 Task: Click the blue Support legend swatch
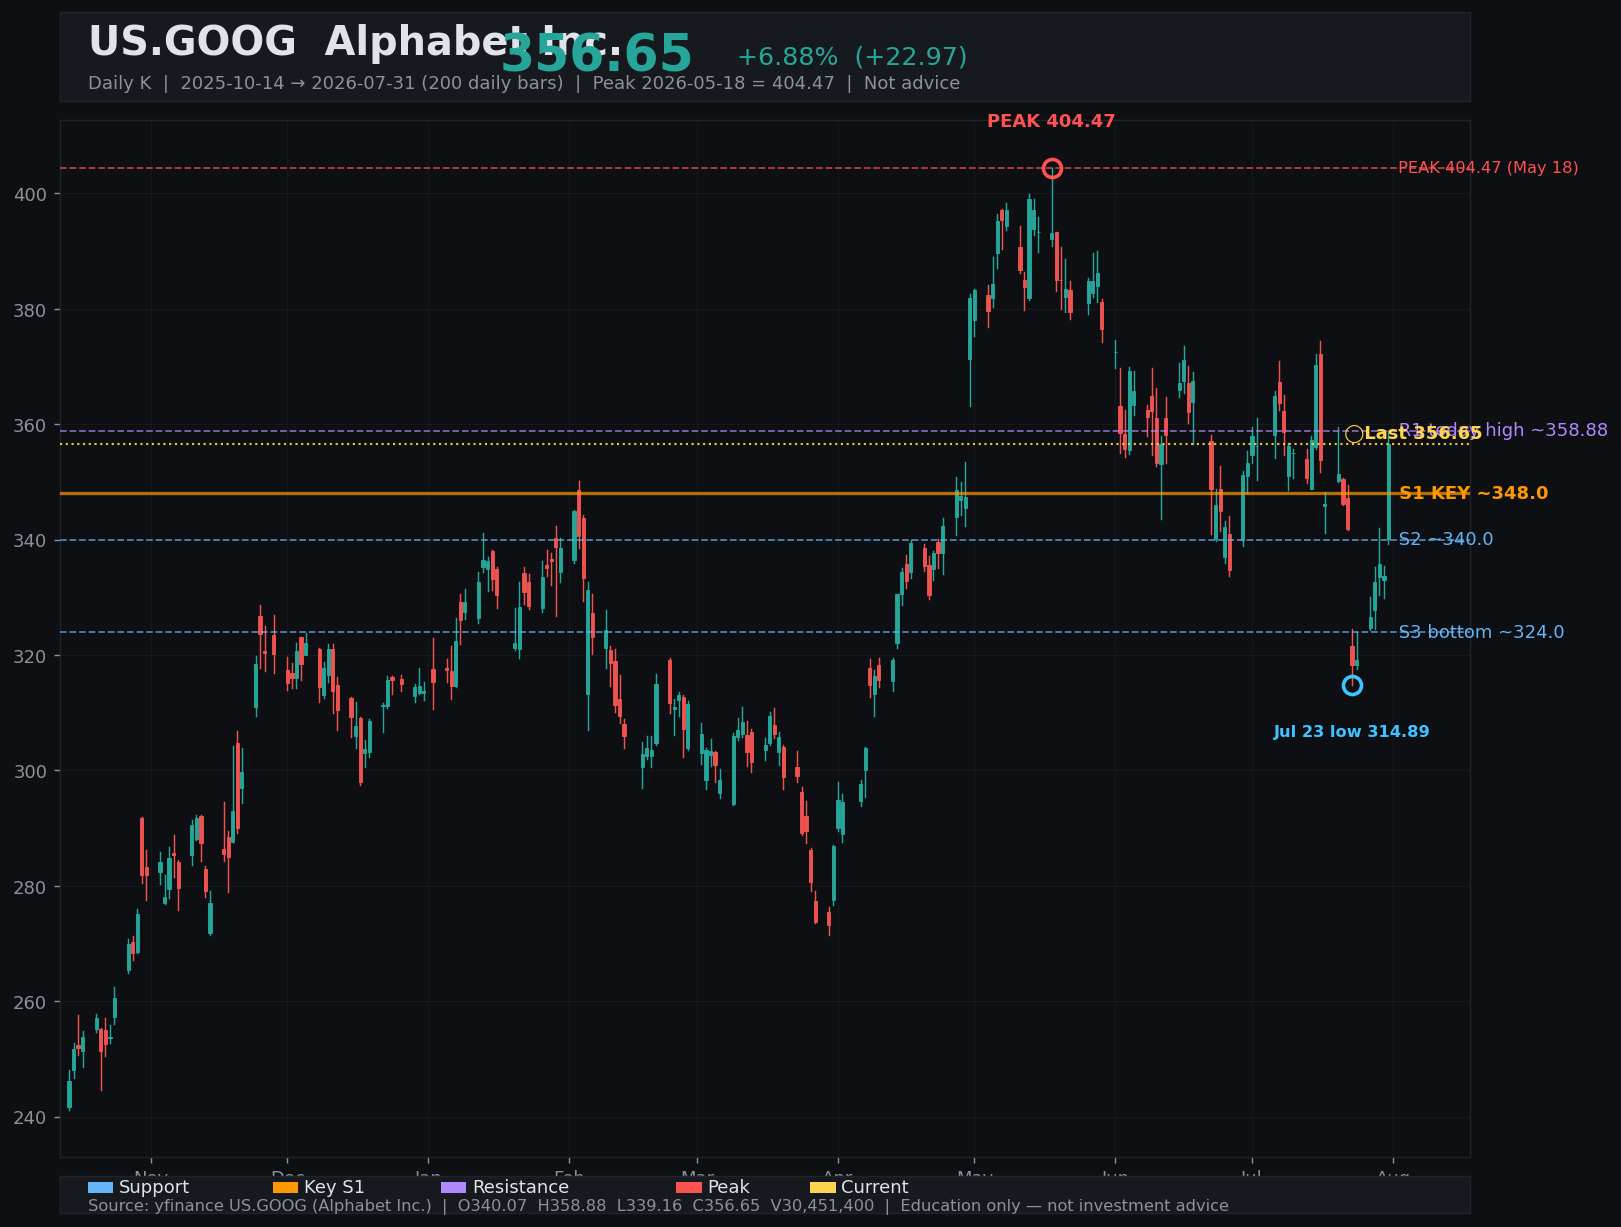100,1187
